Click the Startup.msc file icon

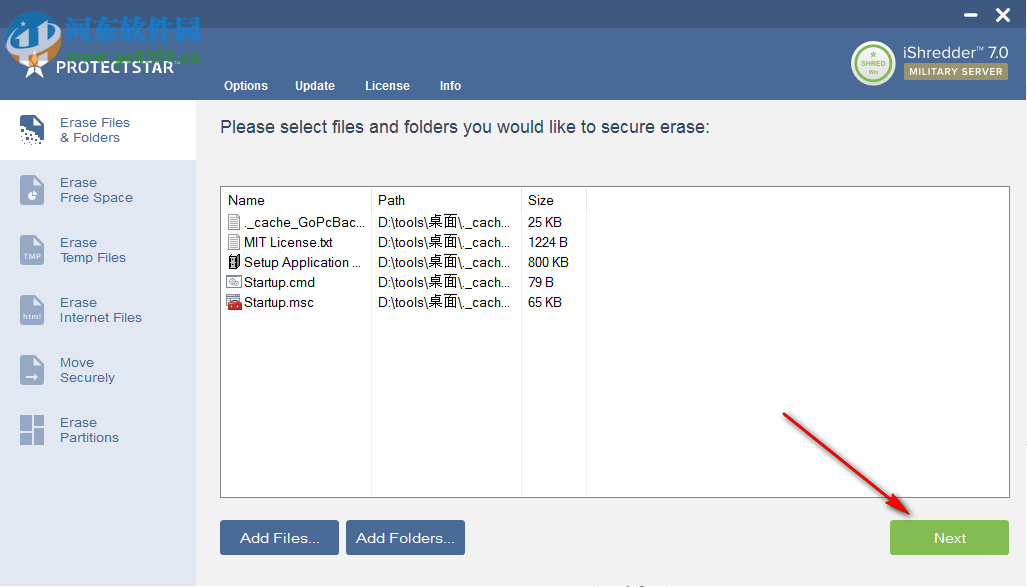tap(234, 302)
